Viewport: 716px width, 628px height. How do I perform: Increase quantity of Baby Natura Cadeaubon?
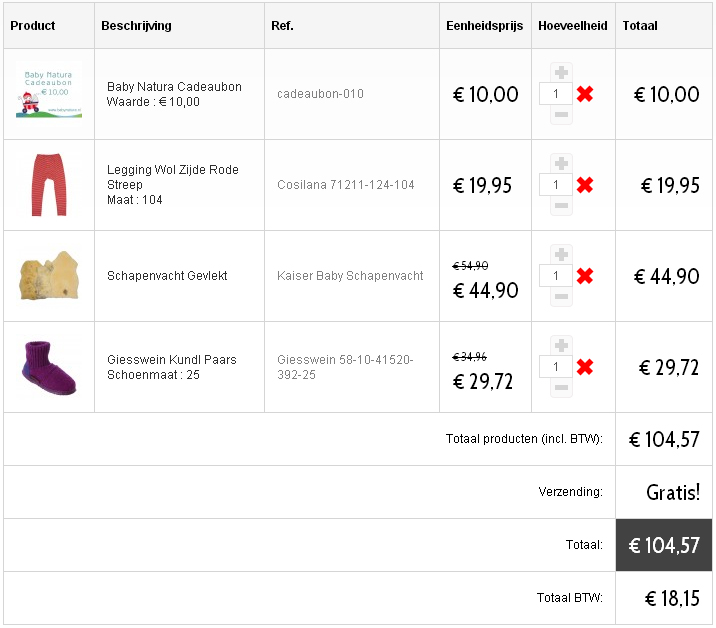tap(561, 73)
